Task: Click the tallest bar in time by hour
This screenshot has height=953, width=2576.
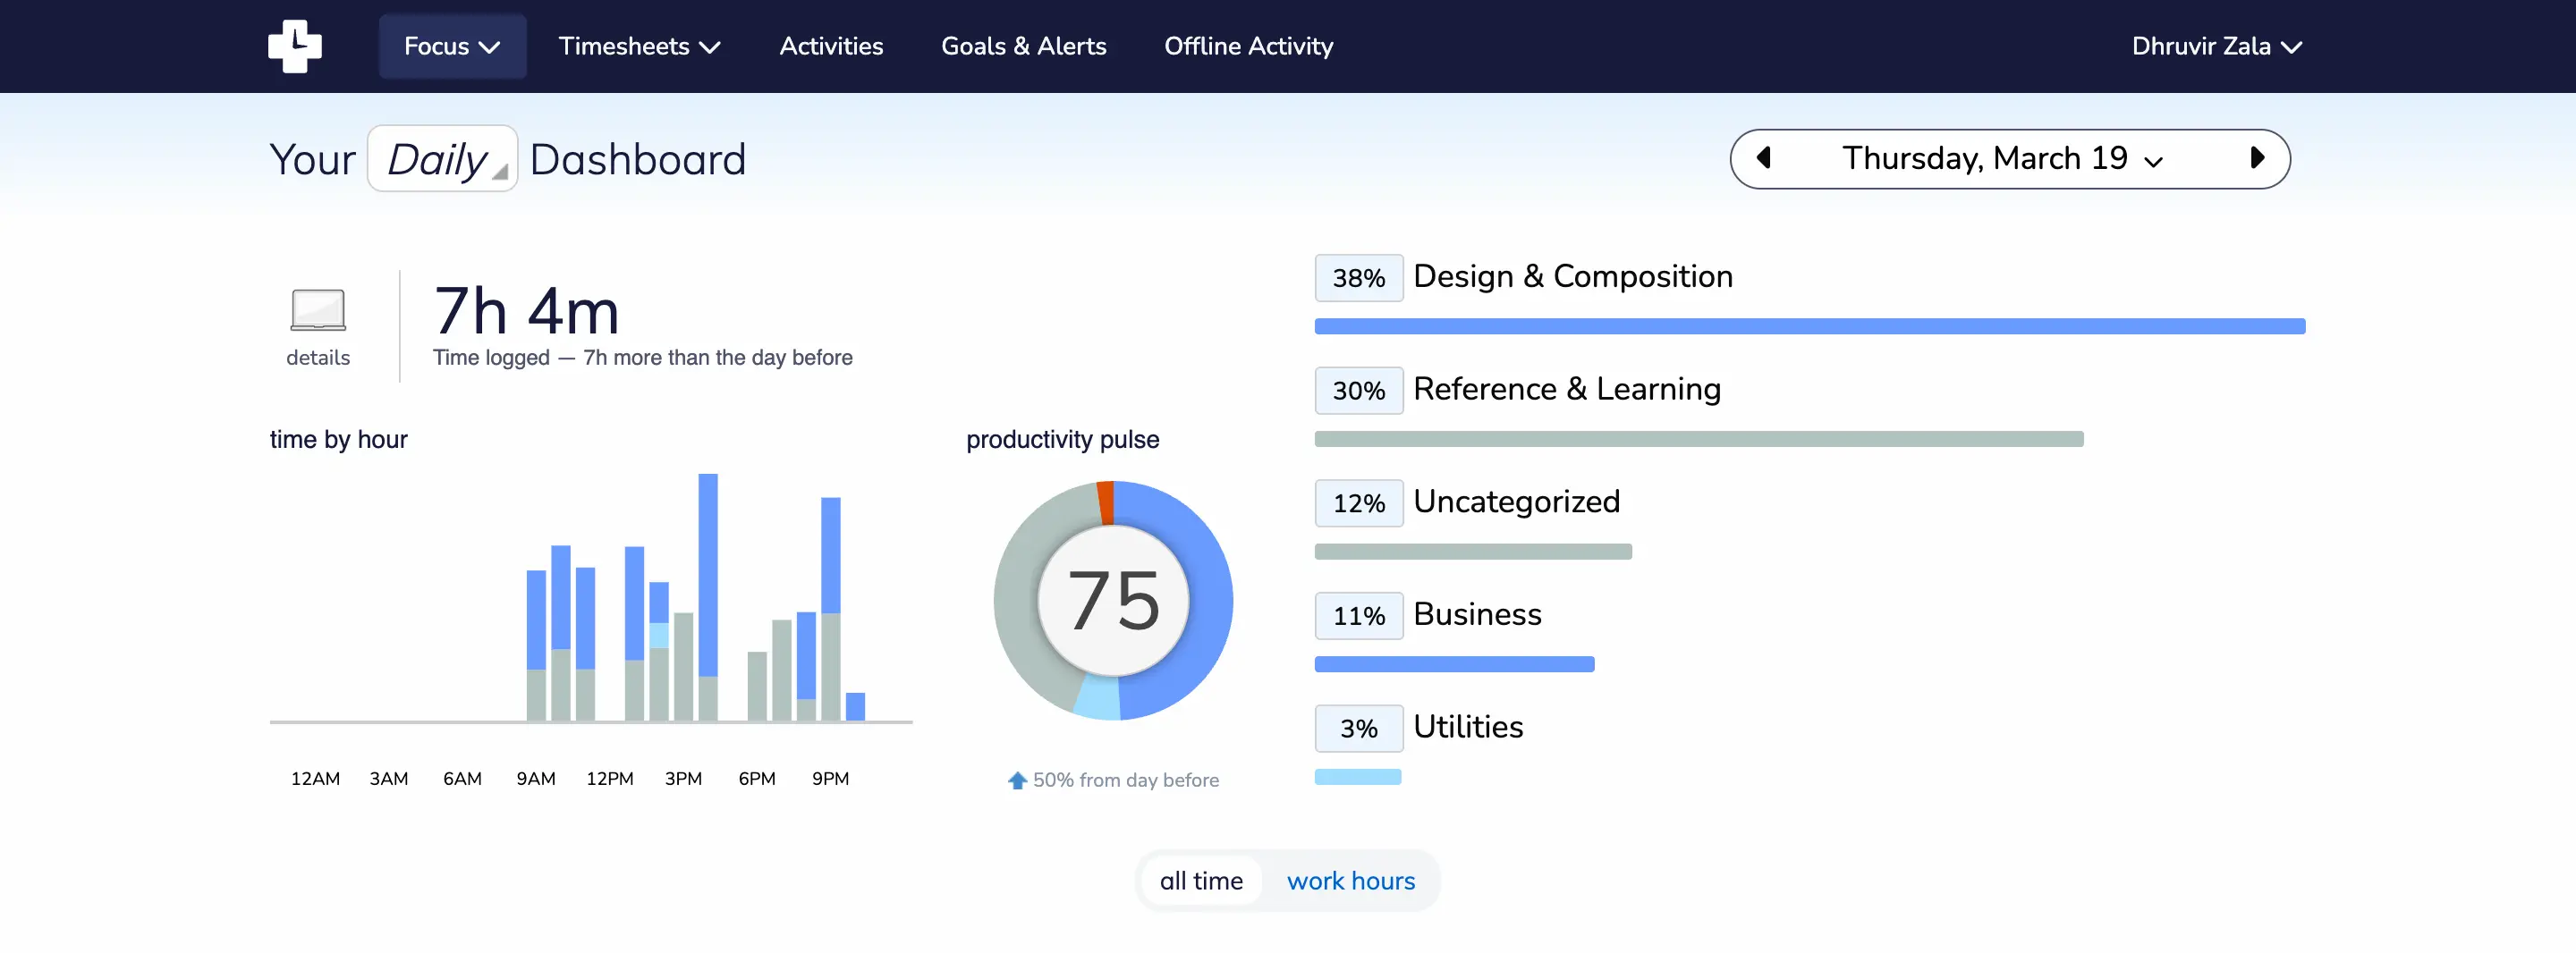Action: 708,597
